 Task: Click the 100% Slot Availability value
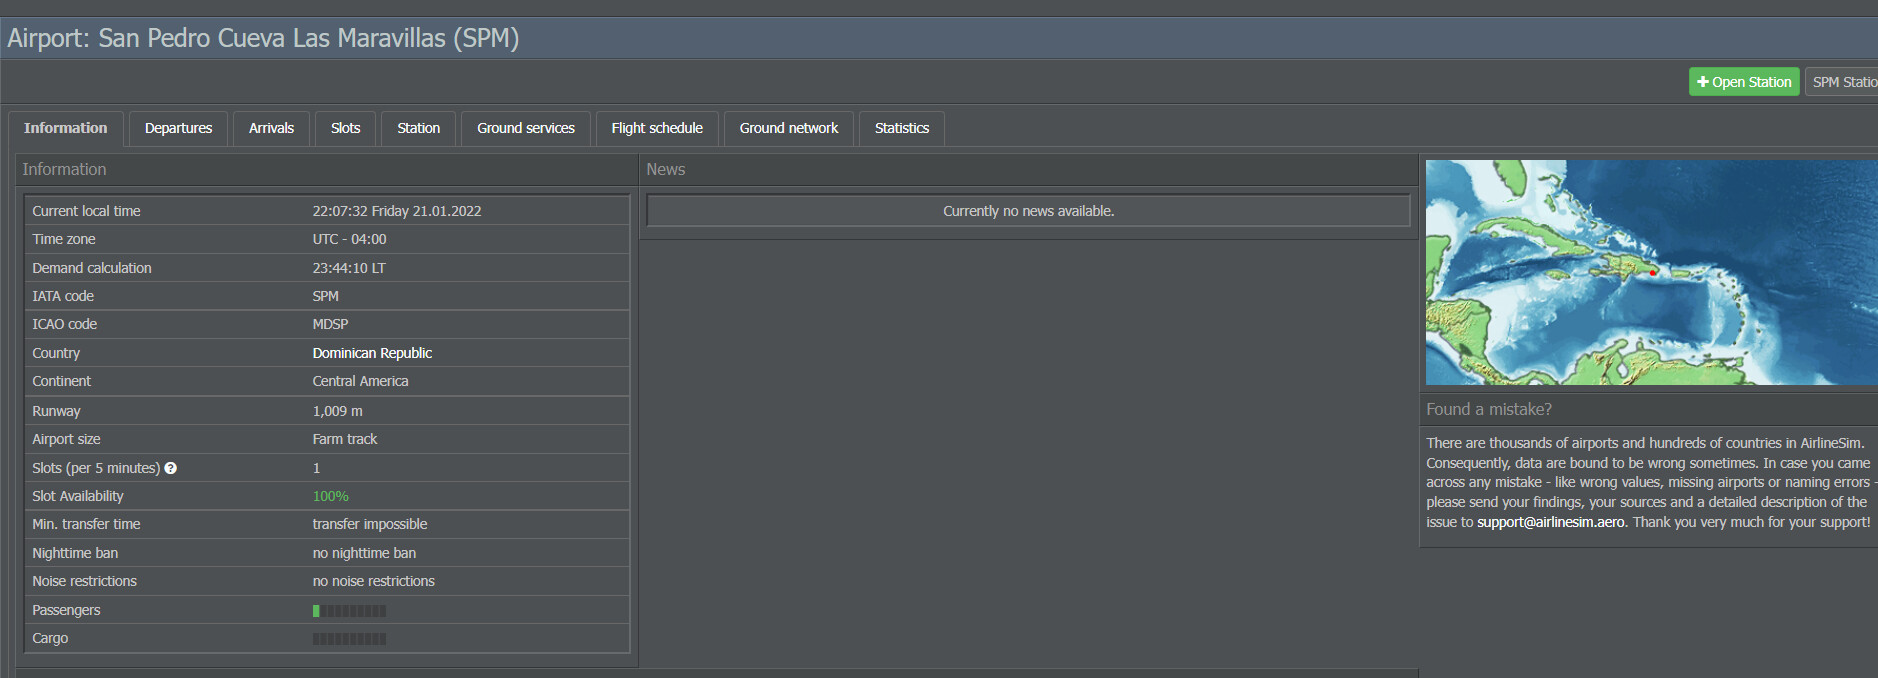(x=330, y=496)
